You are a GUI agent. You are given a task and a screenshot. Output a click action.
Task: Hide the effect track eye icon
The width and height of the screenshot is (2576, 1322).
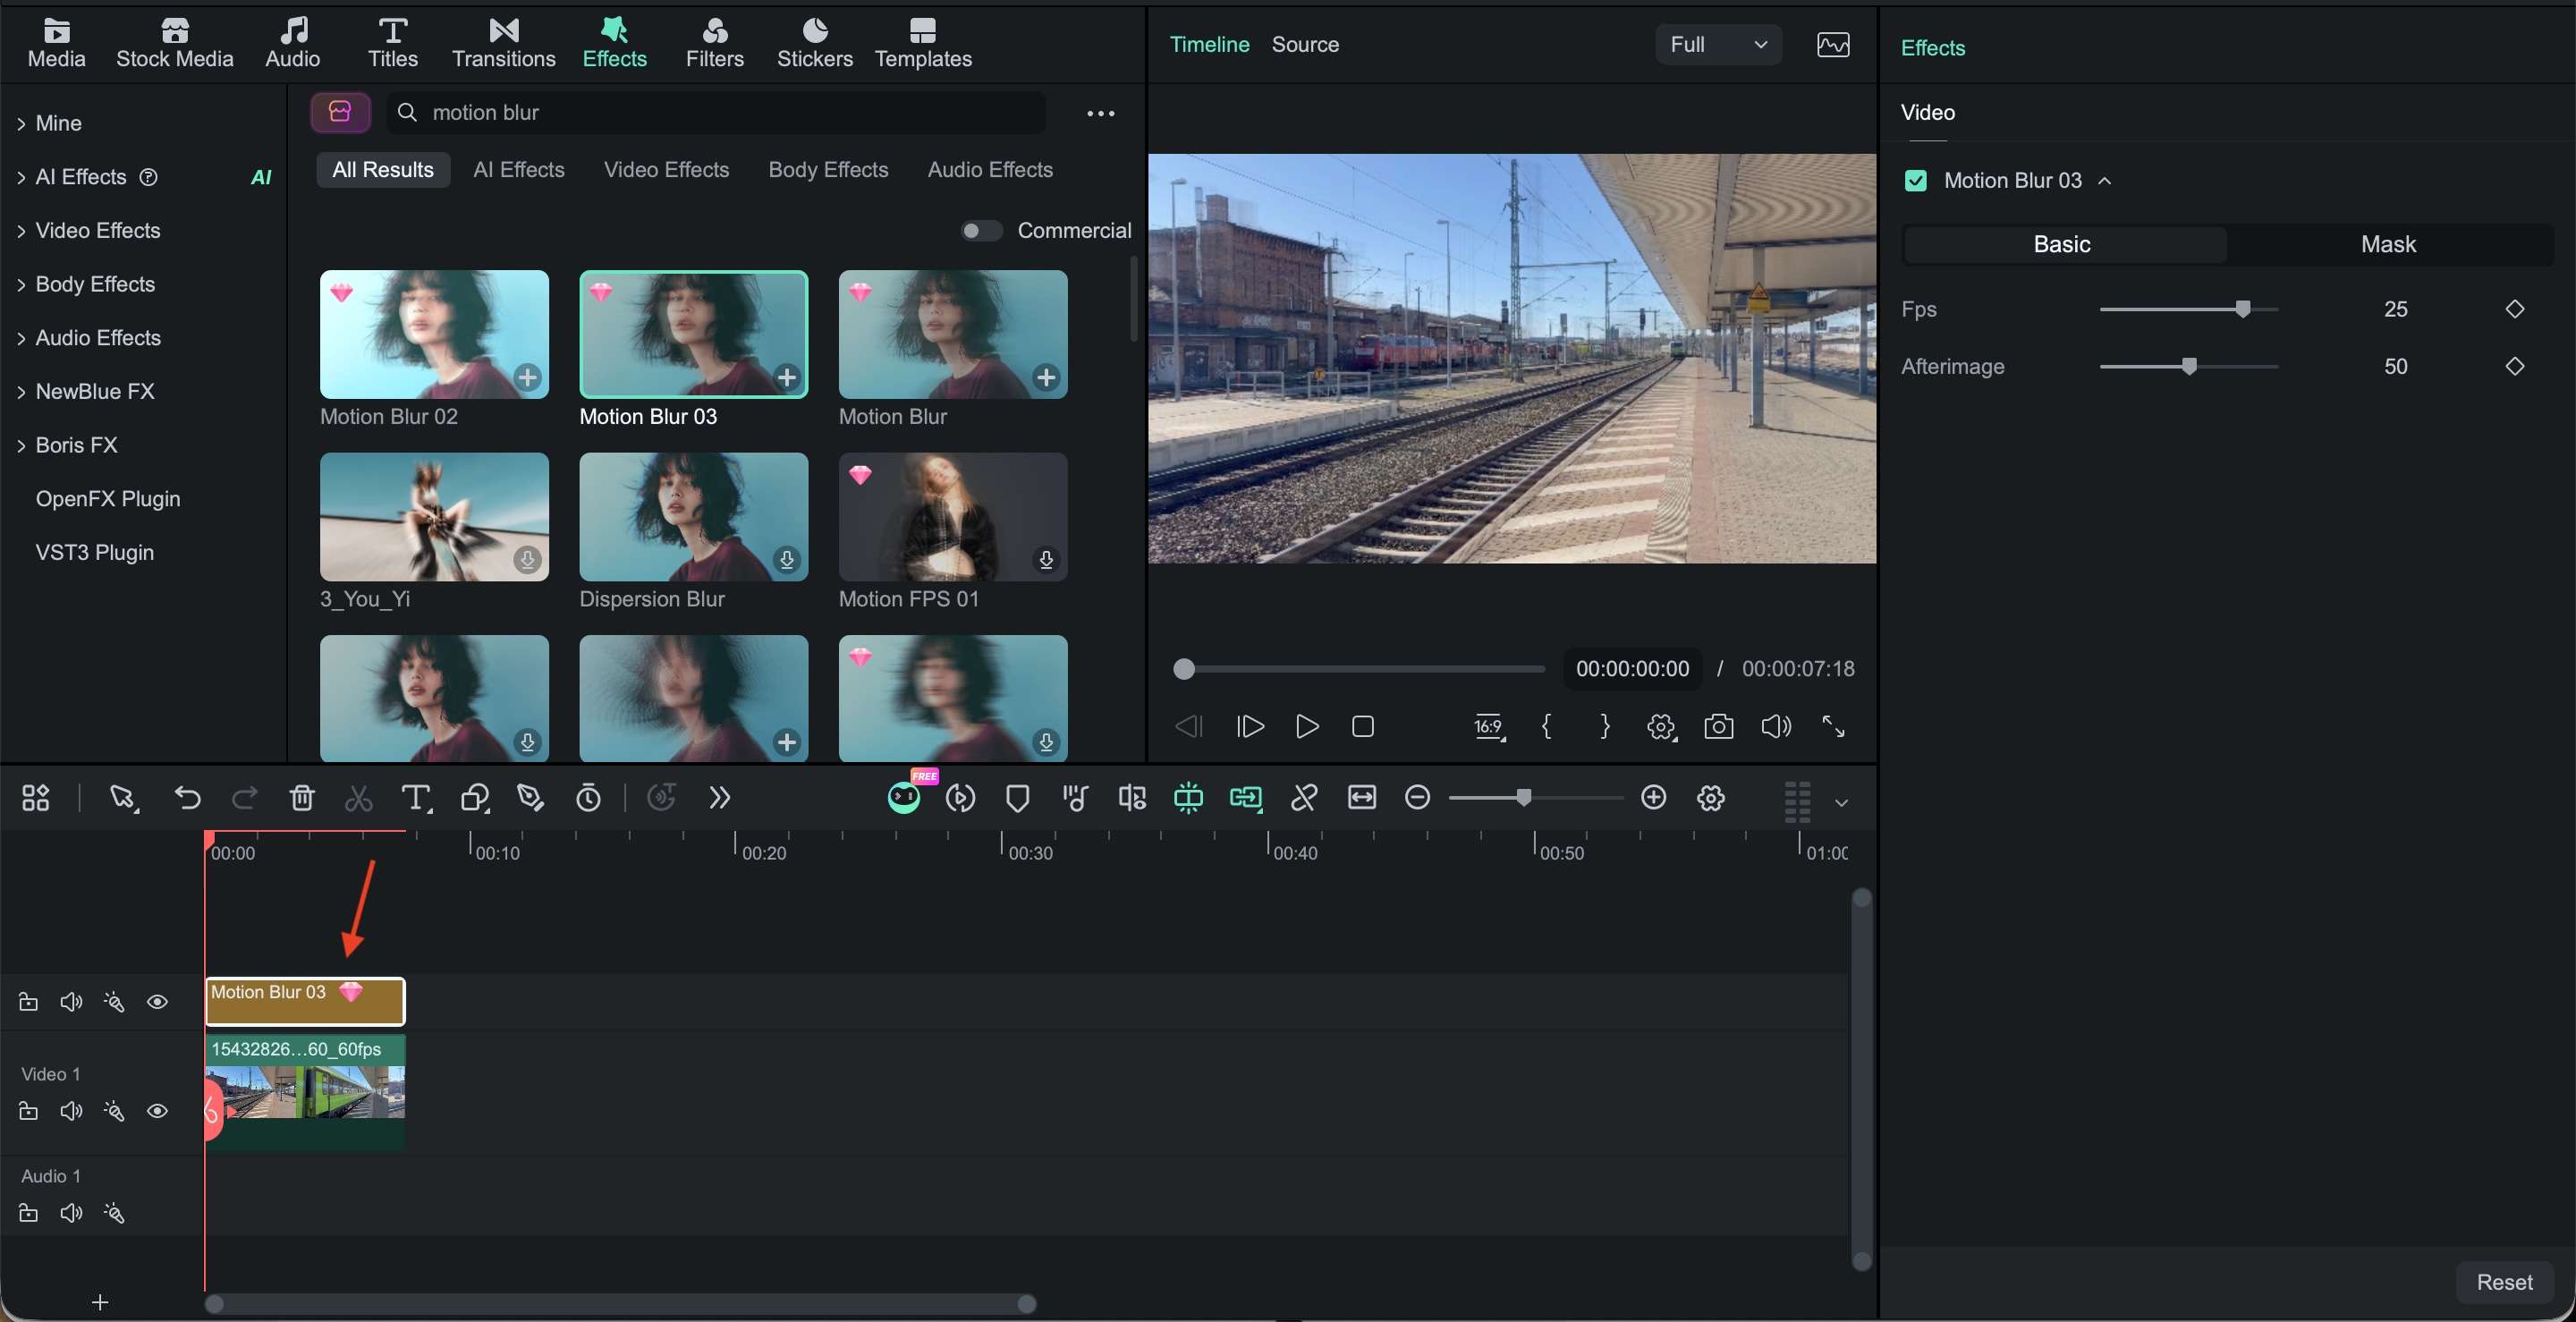pyautogui.click(x=157, y=1002)
